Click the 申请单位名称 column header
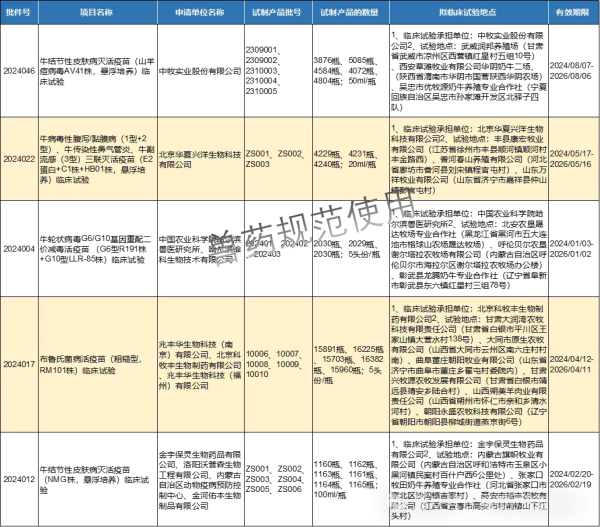Image resolution: width=600 pixels, height=527 pixels. click(201, 12)
